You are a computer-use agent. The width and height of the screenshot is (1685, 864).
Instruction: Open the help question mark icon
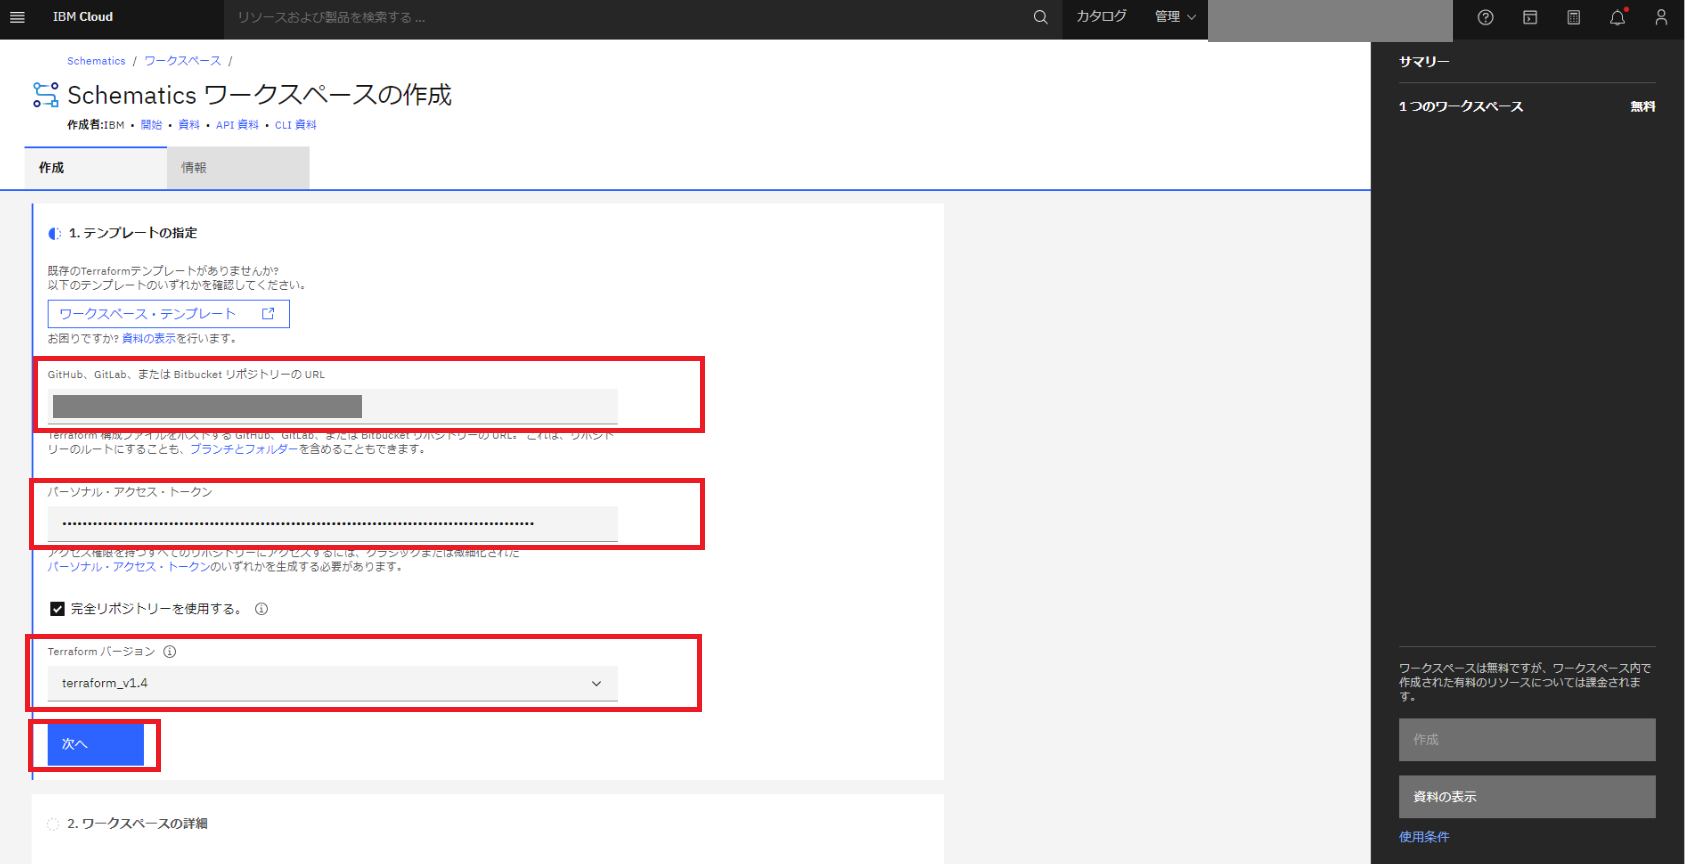(x=1485, y=17)
